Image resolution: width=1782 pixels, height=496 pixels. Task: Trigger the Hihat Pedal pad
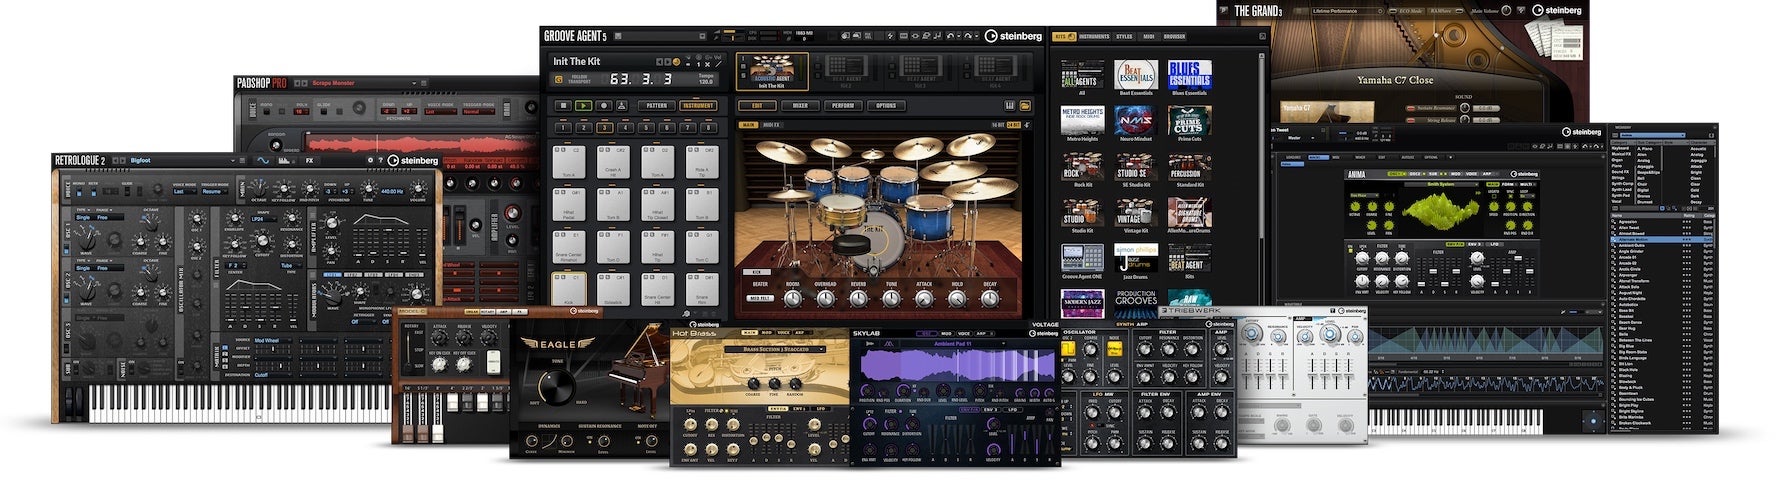[x=569, y=206]
